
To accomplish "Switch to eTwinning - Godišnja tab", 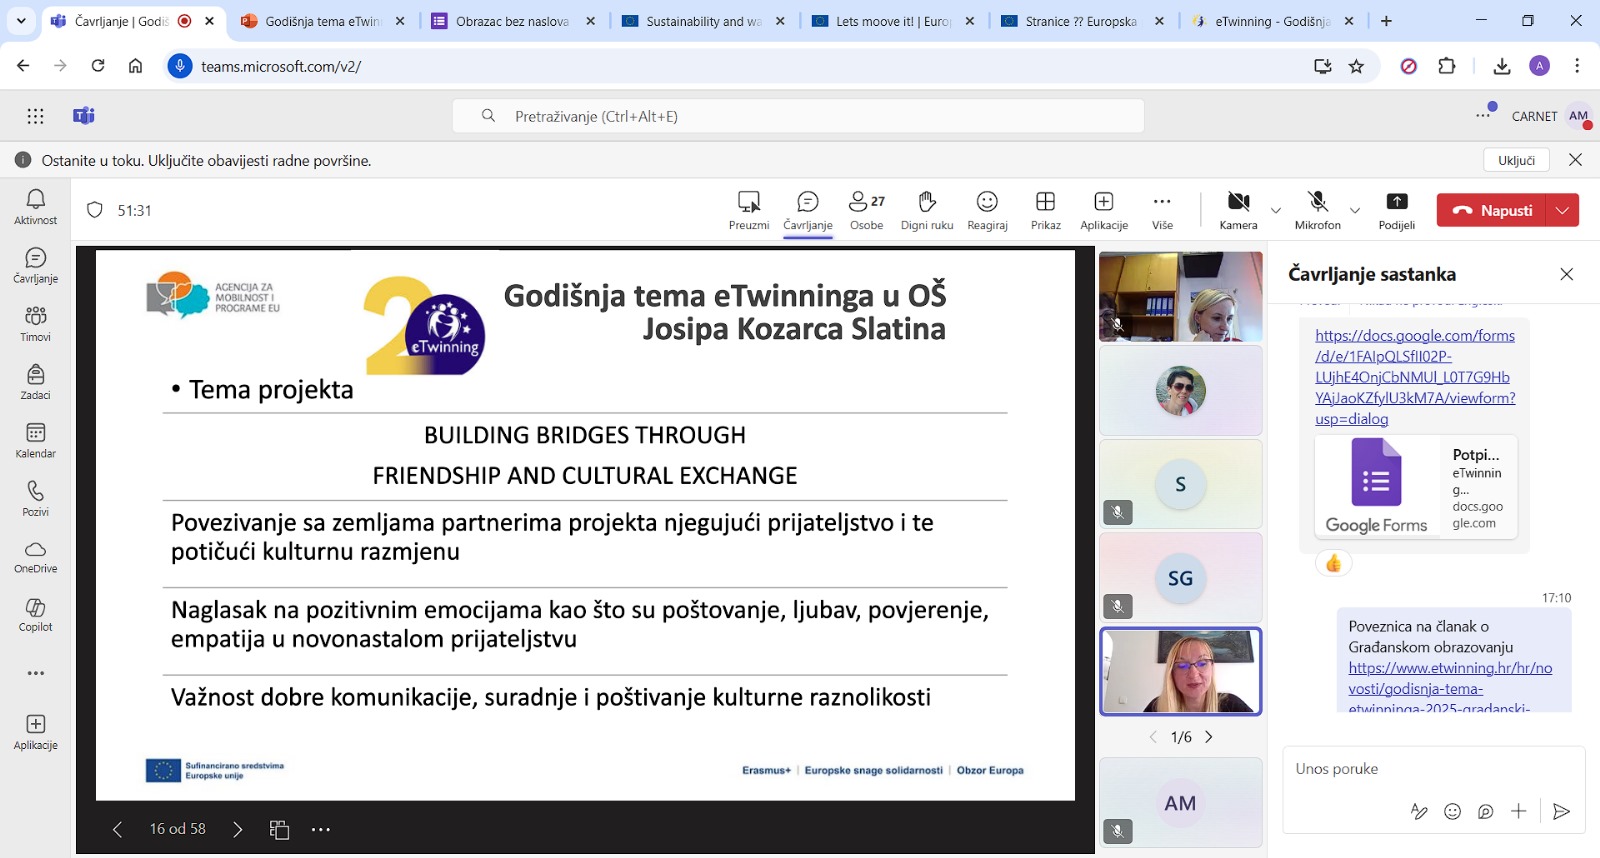I will point(1272,21).
